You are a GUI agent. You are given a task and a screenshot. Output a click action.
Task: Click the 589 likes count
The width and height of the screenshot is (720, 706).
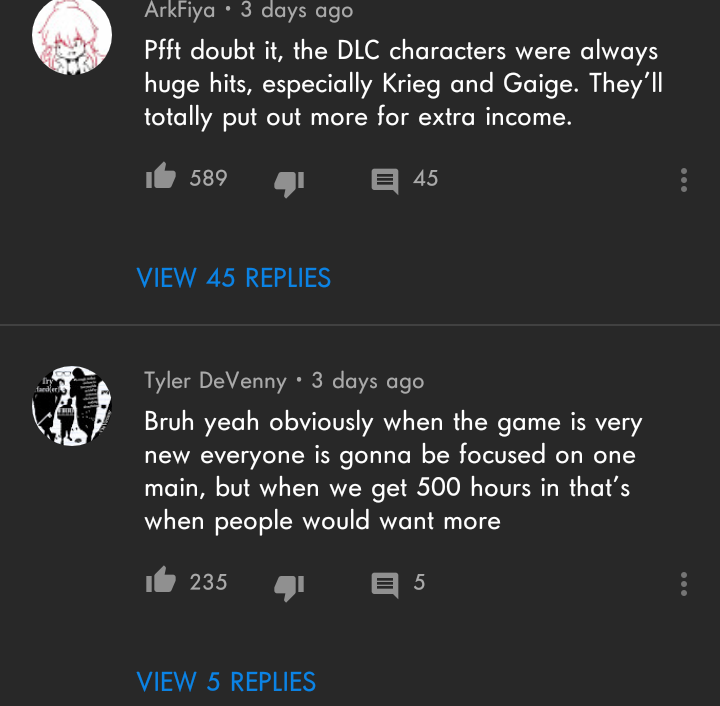tap(208, 178)
